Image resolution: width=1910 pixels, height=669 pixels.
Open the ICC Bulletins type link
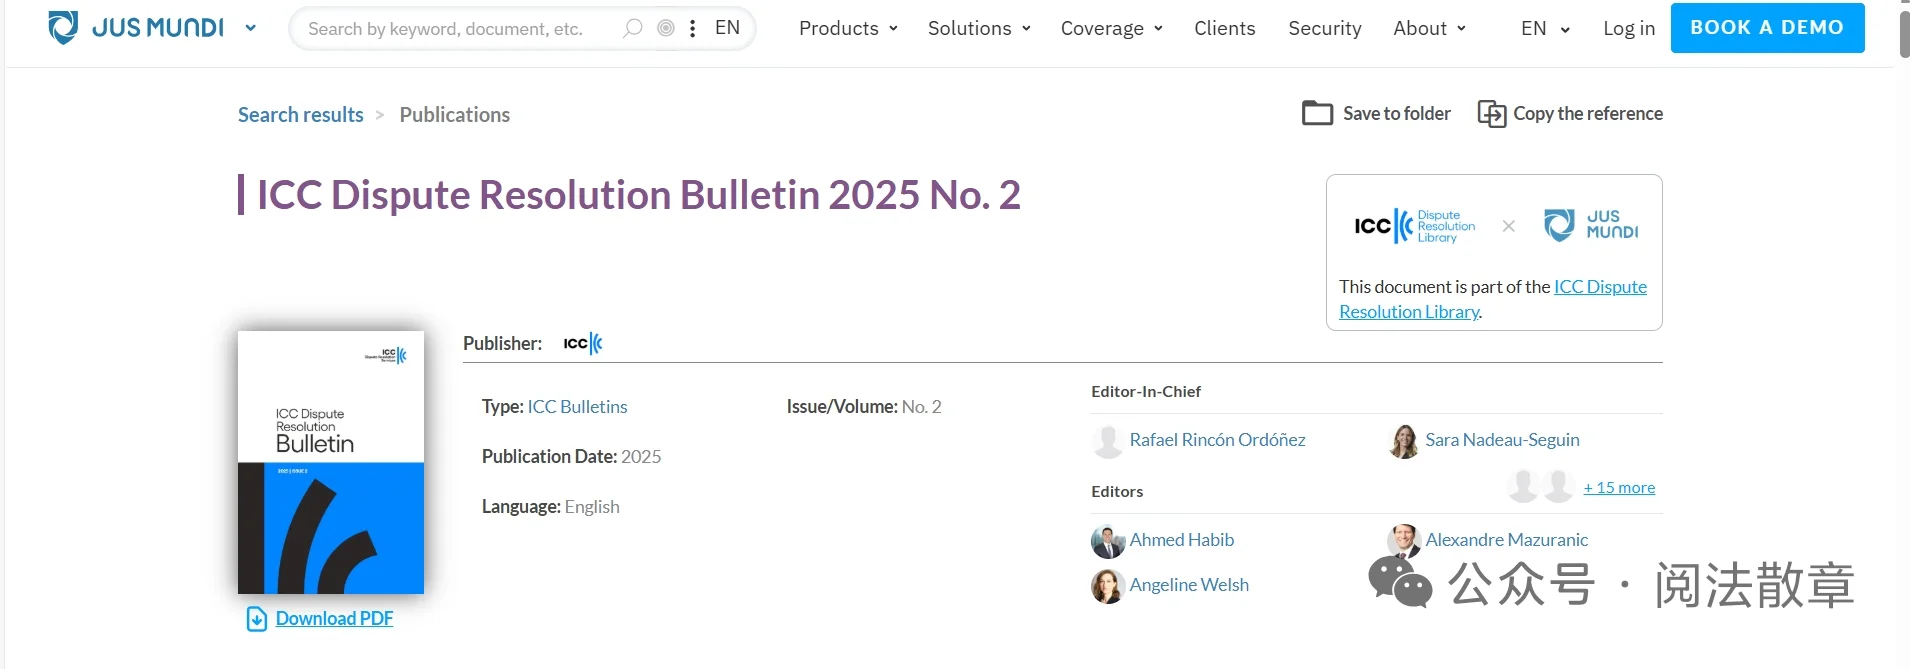pos(577,407)
